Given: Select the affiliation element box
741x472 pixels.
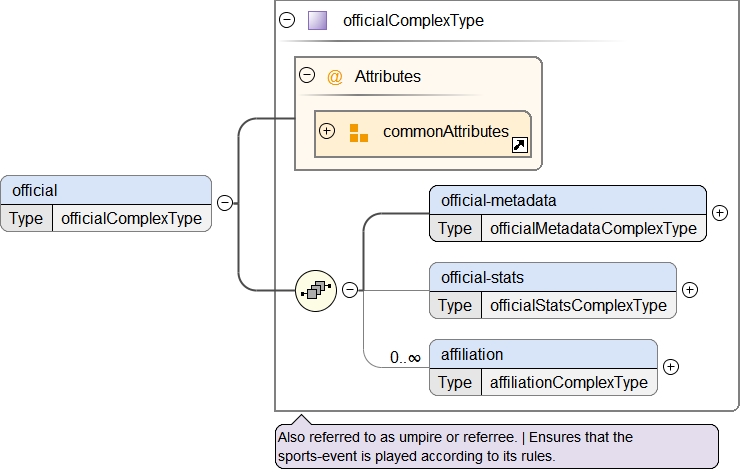Looking at the screenshot, I should [543, 354].
